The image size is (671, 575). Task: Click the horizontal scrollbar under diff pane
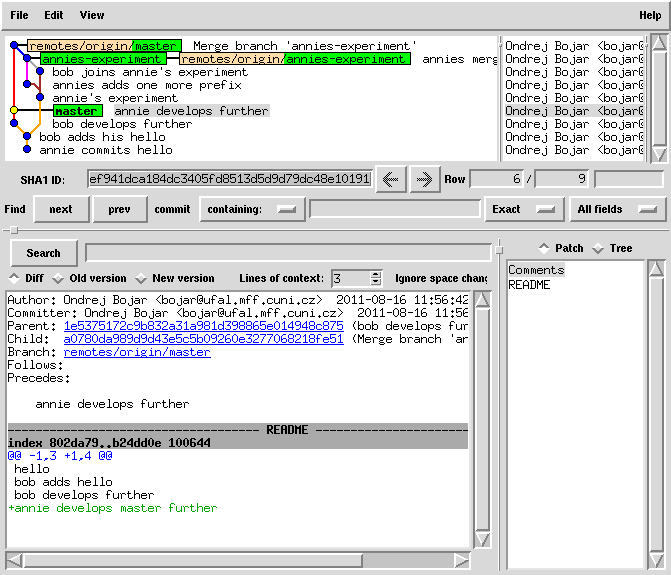[x=238, y=560]
